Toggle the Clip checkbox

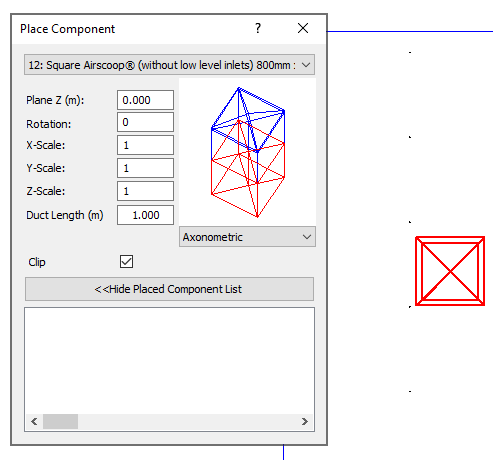126,262
